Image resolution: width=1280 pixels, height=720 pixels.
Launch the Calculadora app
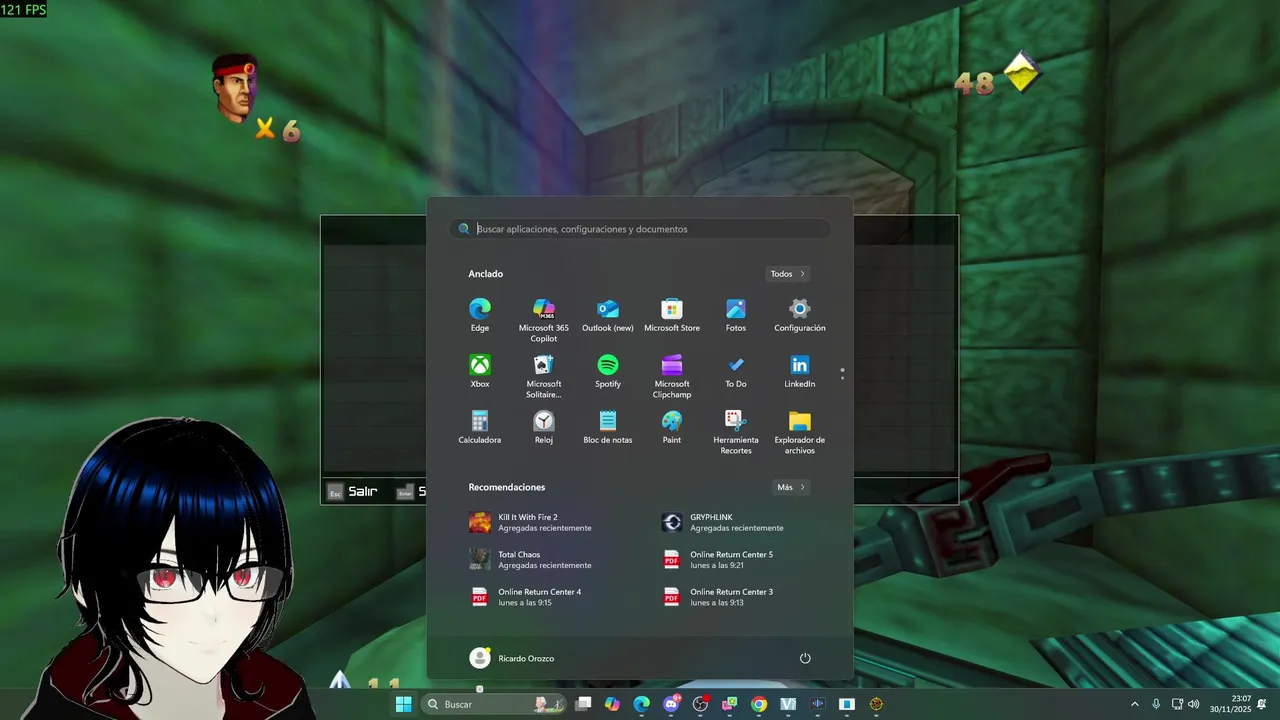click(x=480, y=427)
